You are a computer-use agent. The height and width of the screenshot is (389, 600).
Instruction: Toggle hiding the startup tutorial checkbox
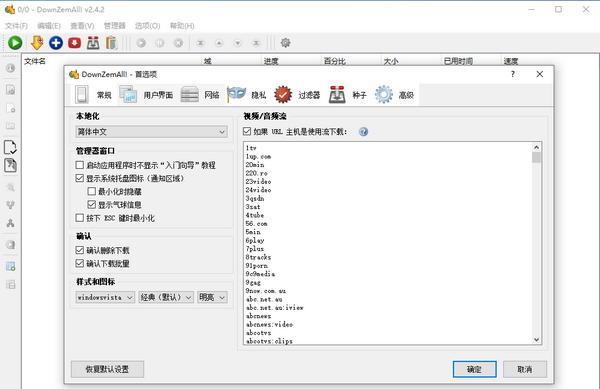pyautogui.click(x=80, y=165)
